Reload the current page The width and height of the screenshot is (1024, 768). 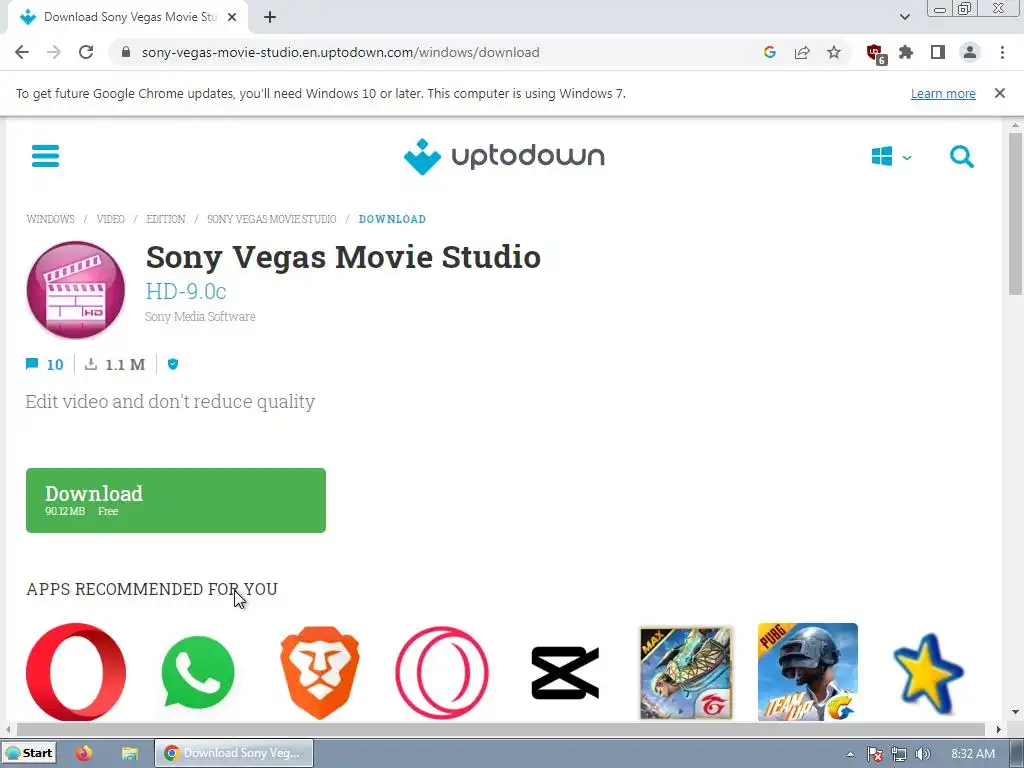tap(86, 52)
